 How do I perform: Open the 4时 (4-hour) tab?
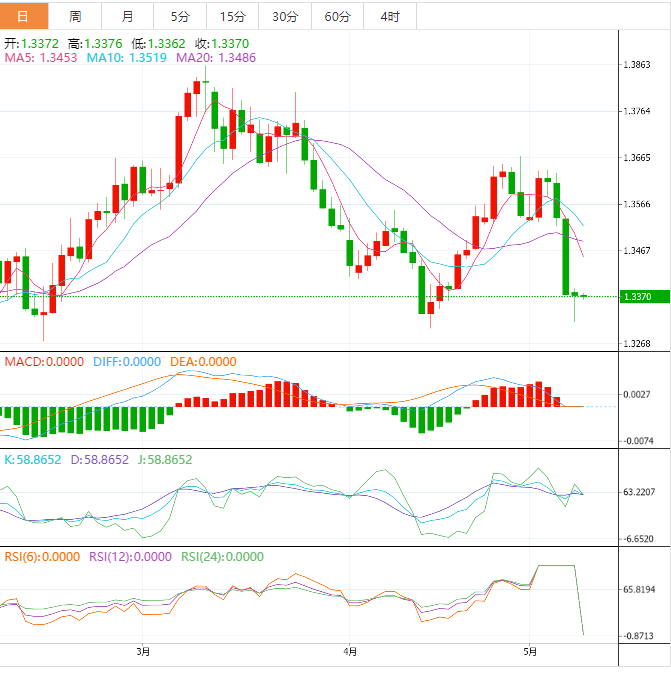pyautogui.click(x=390, y=16)
